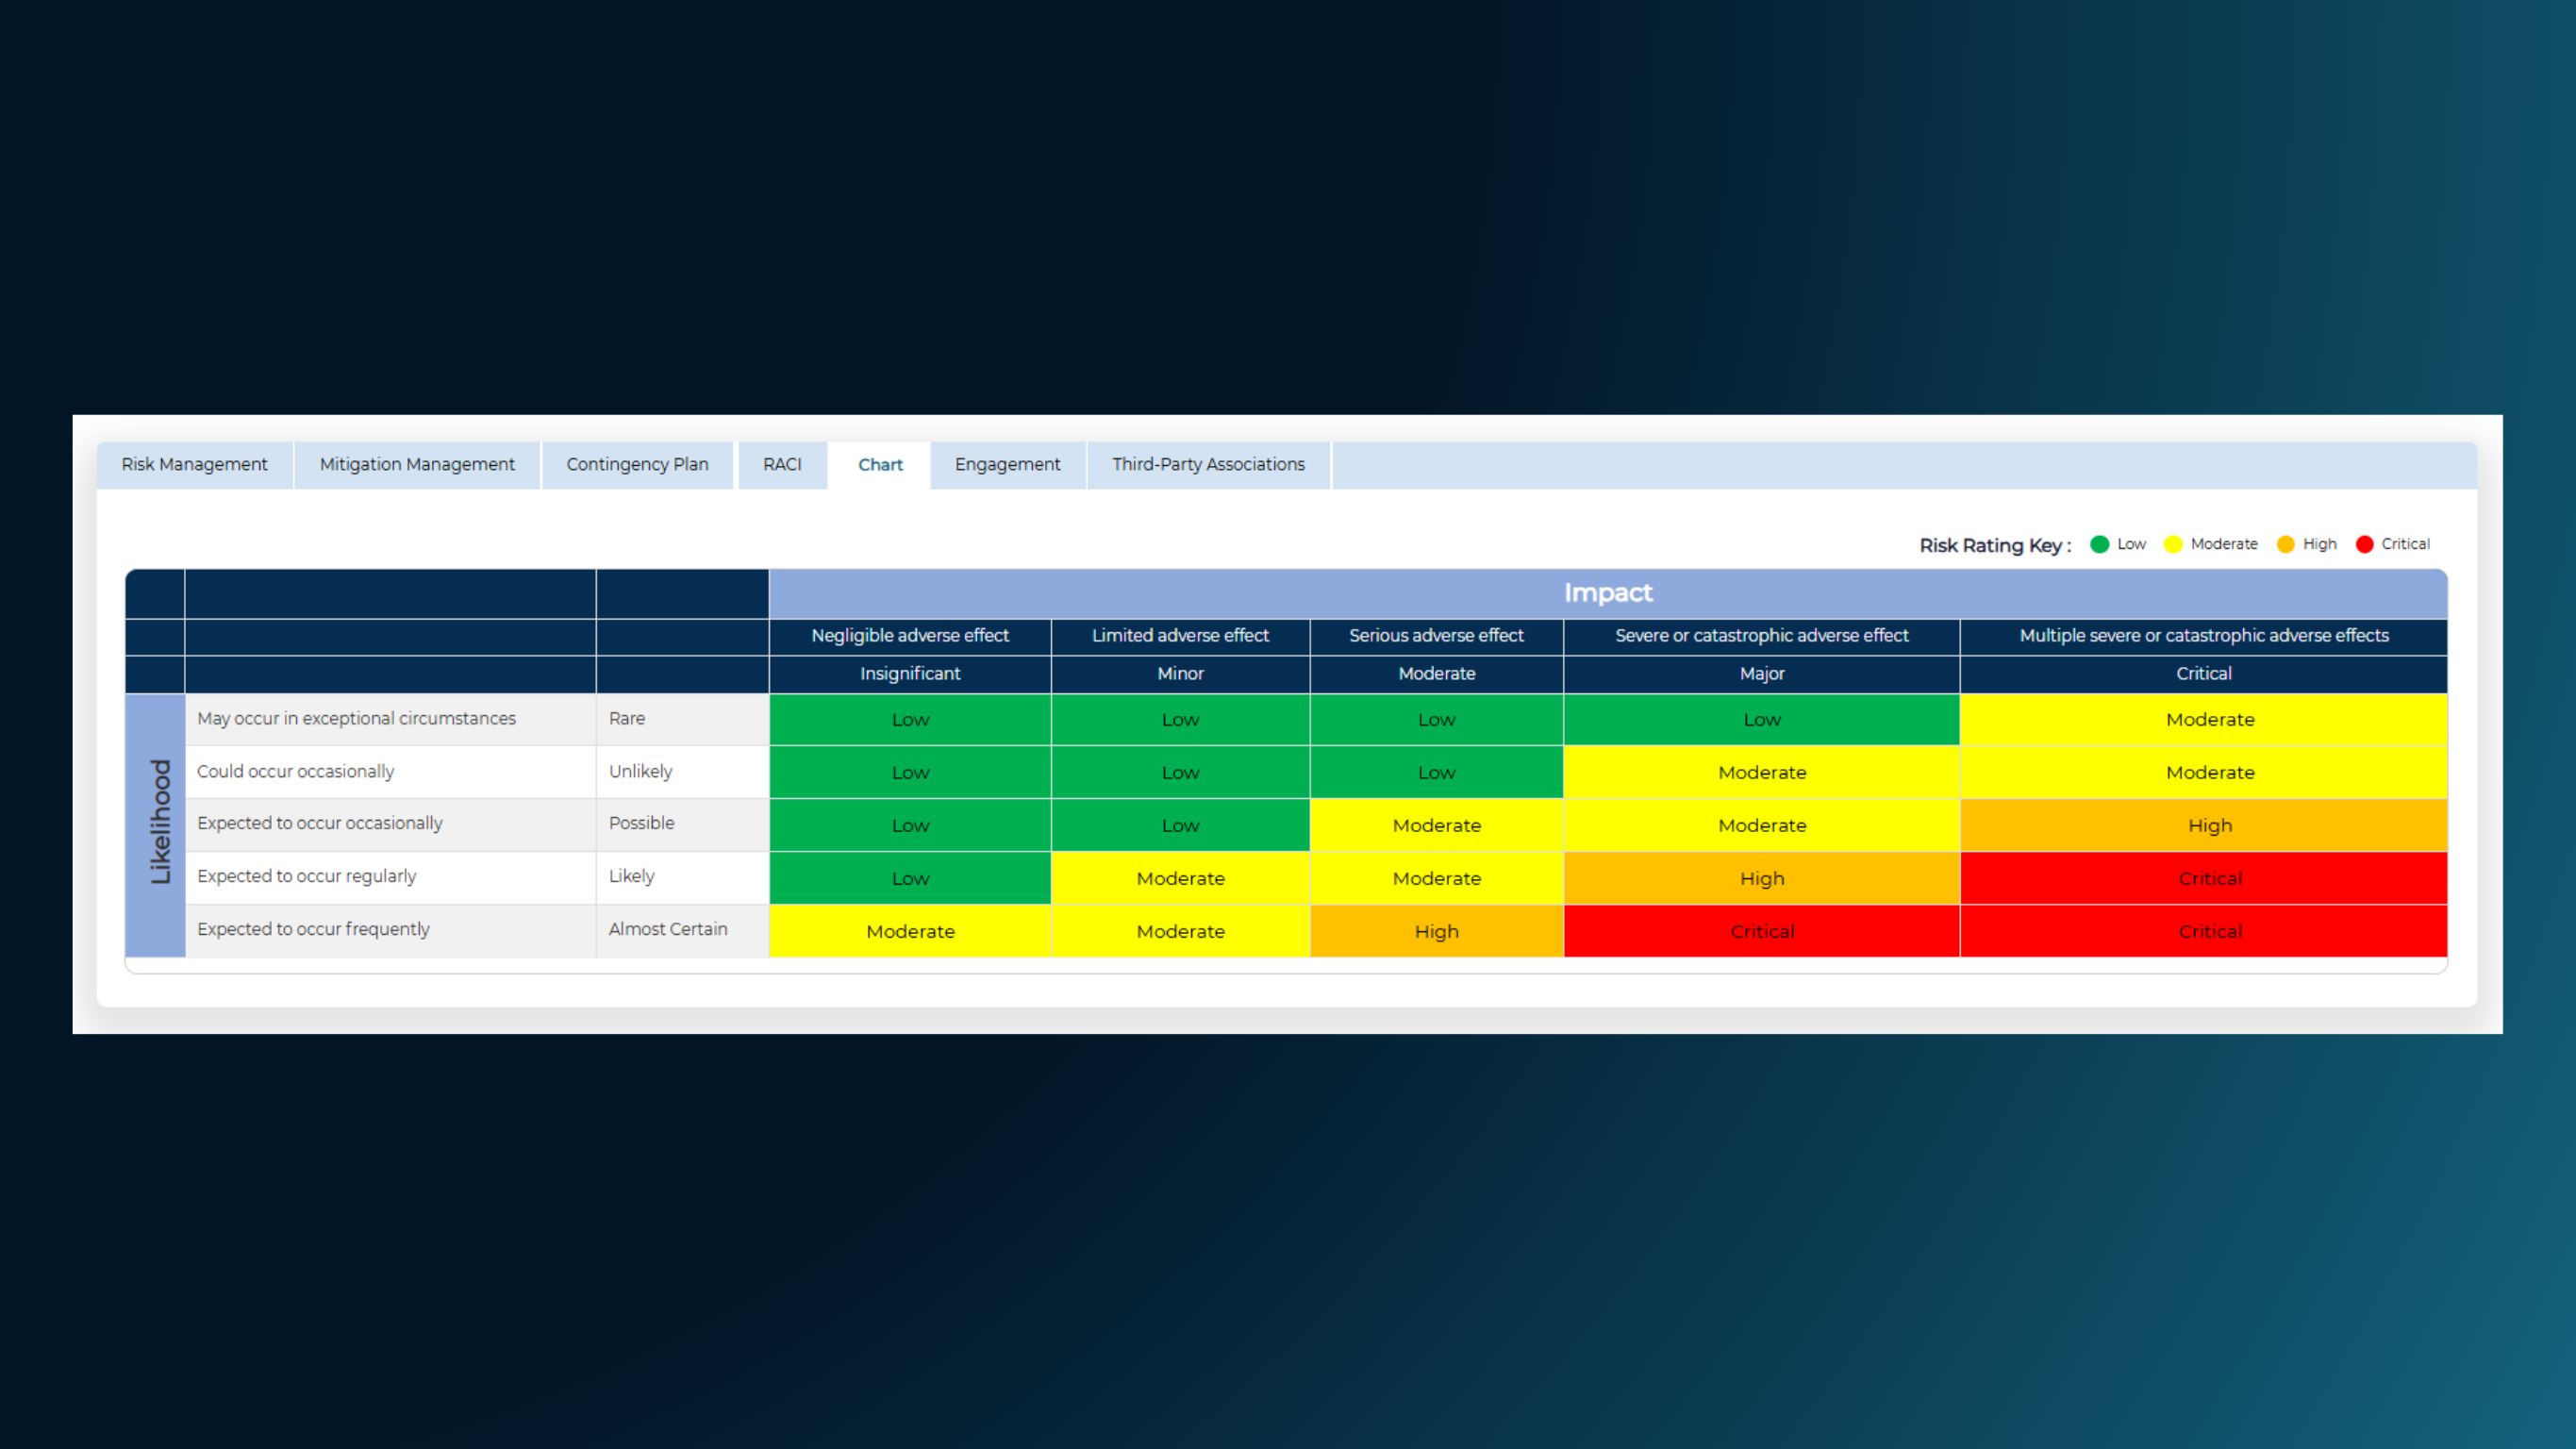This screenshot has width=2576, height=1449.
Task: Click the orange High legend dot
Action: coord(2286,544)
